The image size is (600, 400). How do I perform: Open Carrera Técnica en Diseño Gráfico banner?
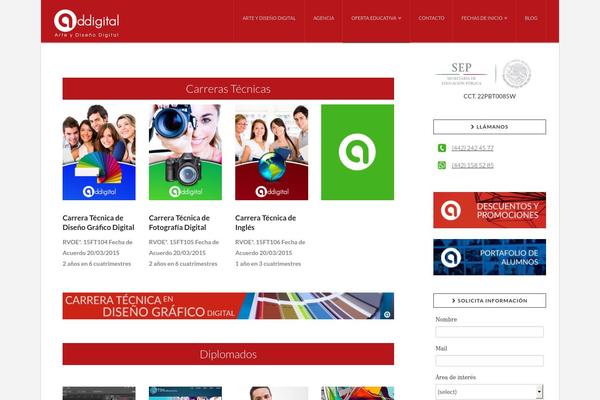[228, 306]
